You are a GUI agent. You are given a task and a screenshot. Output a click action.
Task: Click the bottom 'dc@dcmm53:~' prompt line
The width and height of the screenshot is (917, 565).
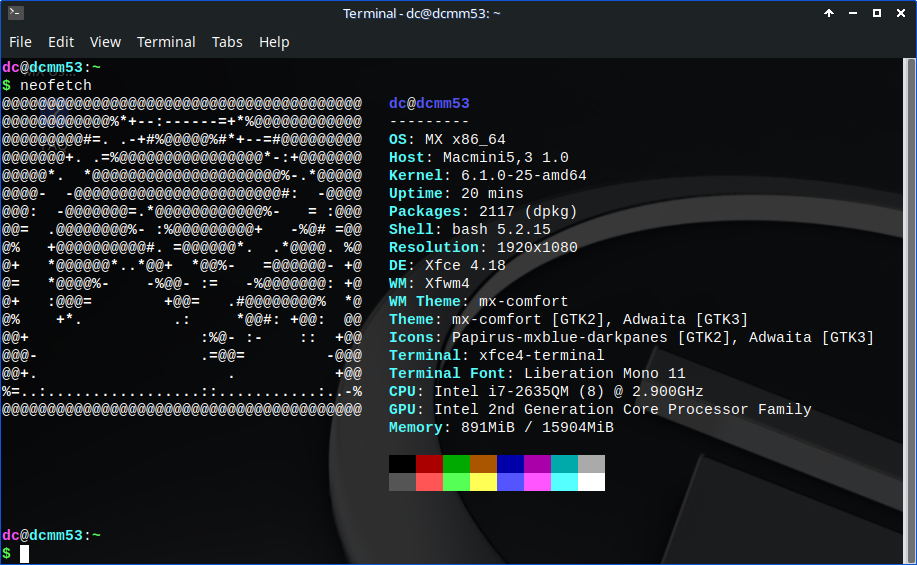51,536
